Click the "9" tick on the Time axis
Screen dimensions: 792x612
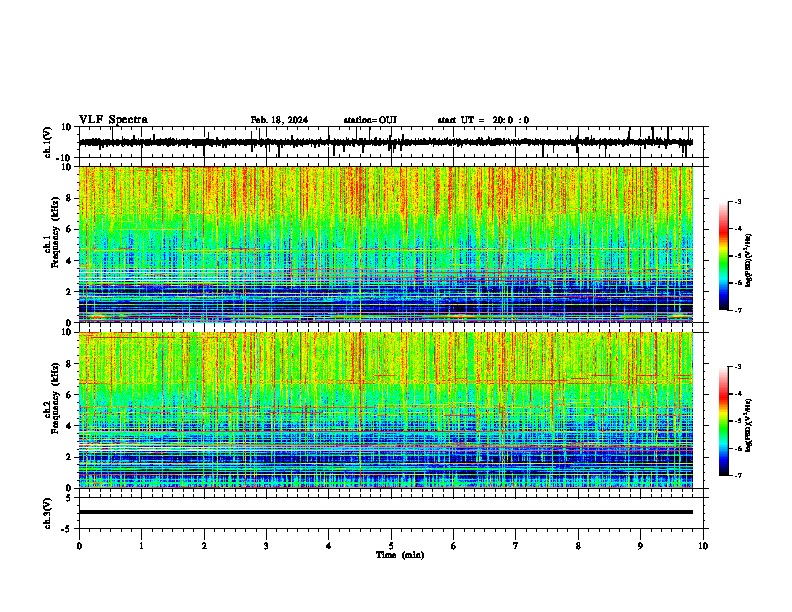coord(640,546)
